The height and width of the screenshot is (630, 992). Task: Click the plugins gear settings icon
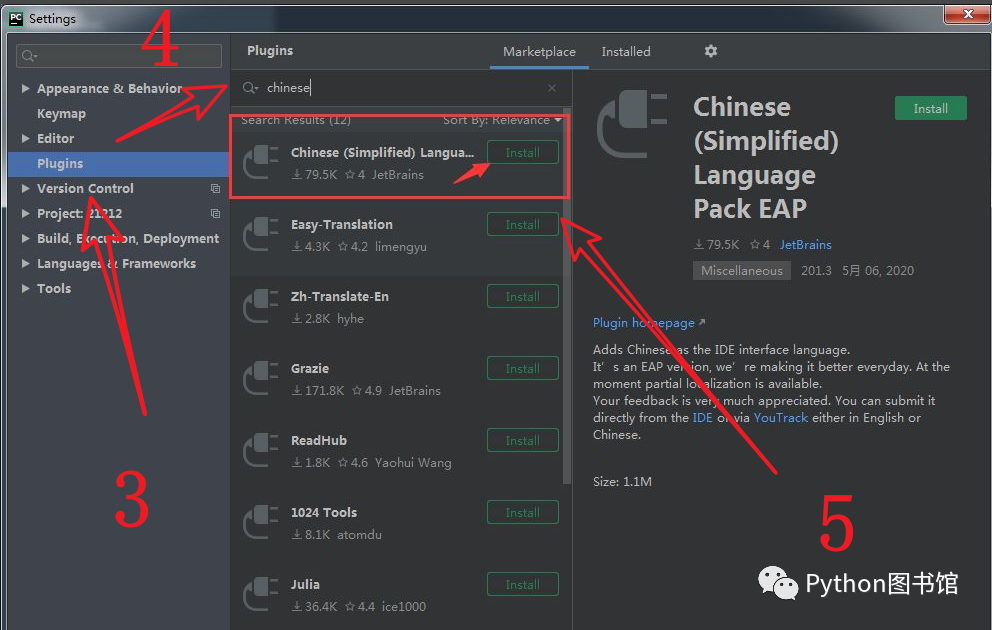tap(711, 51)
